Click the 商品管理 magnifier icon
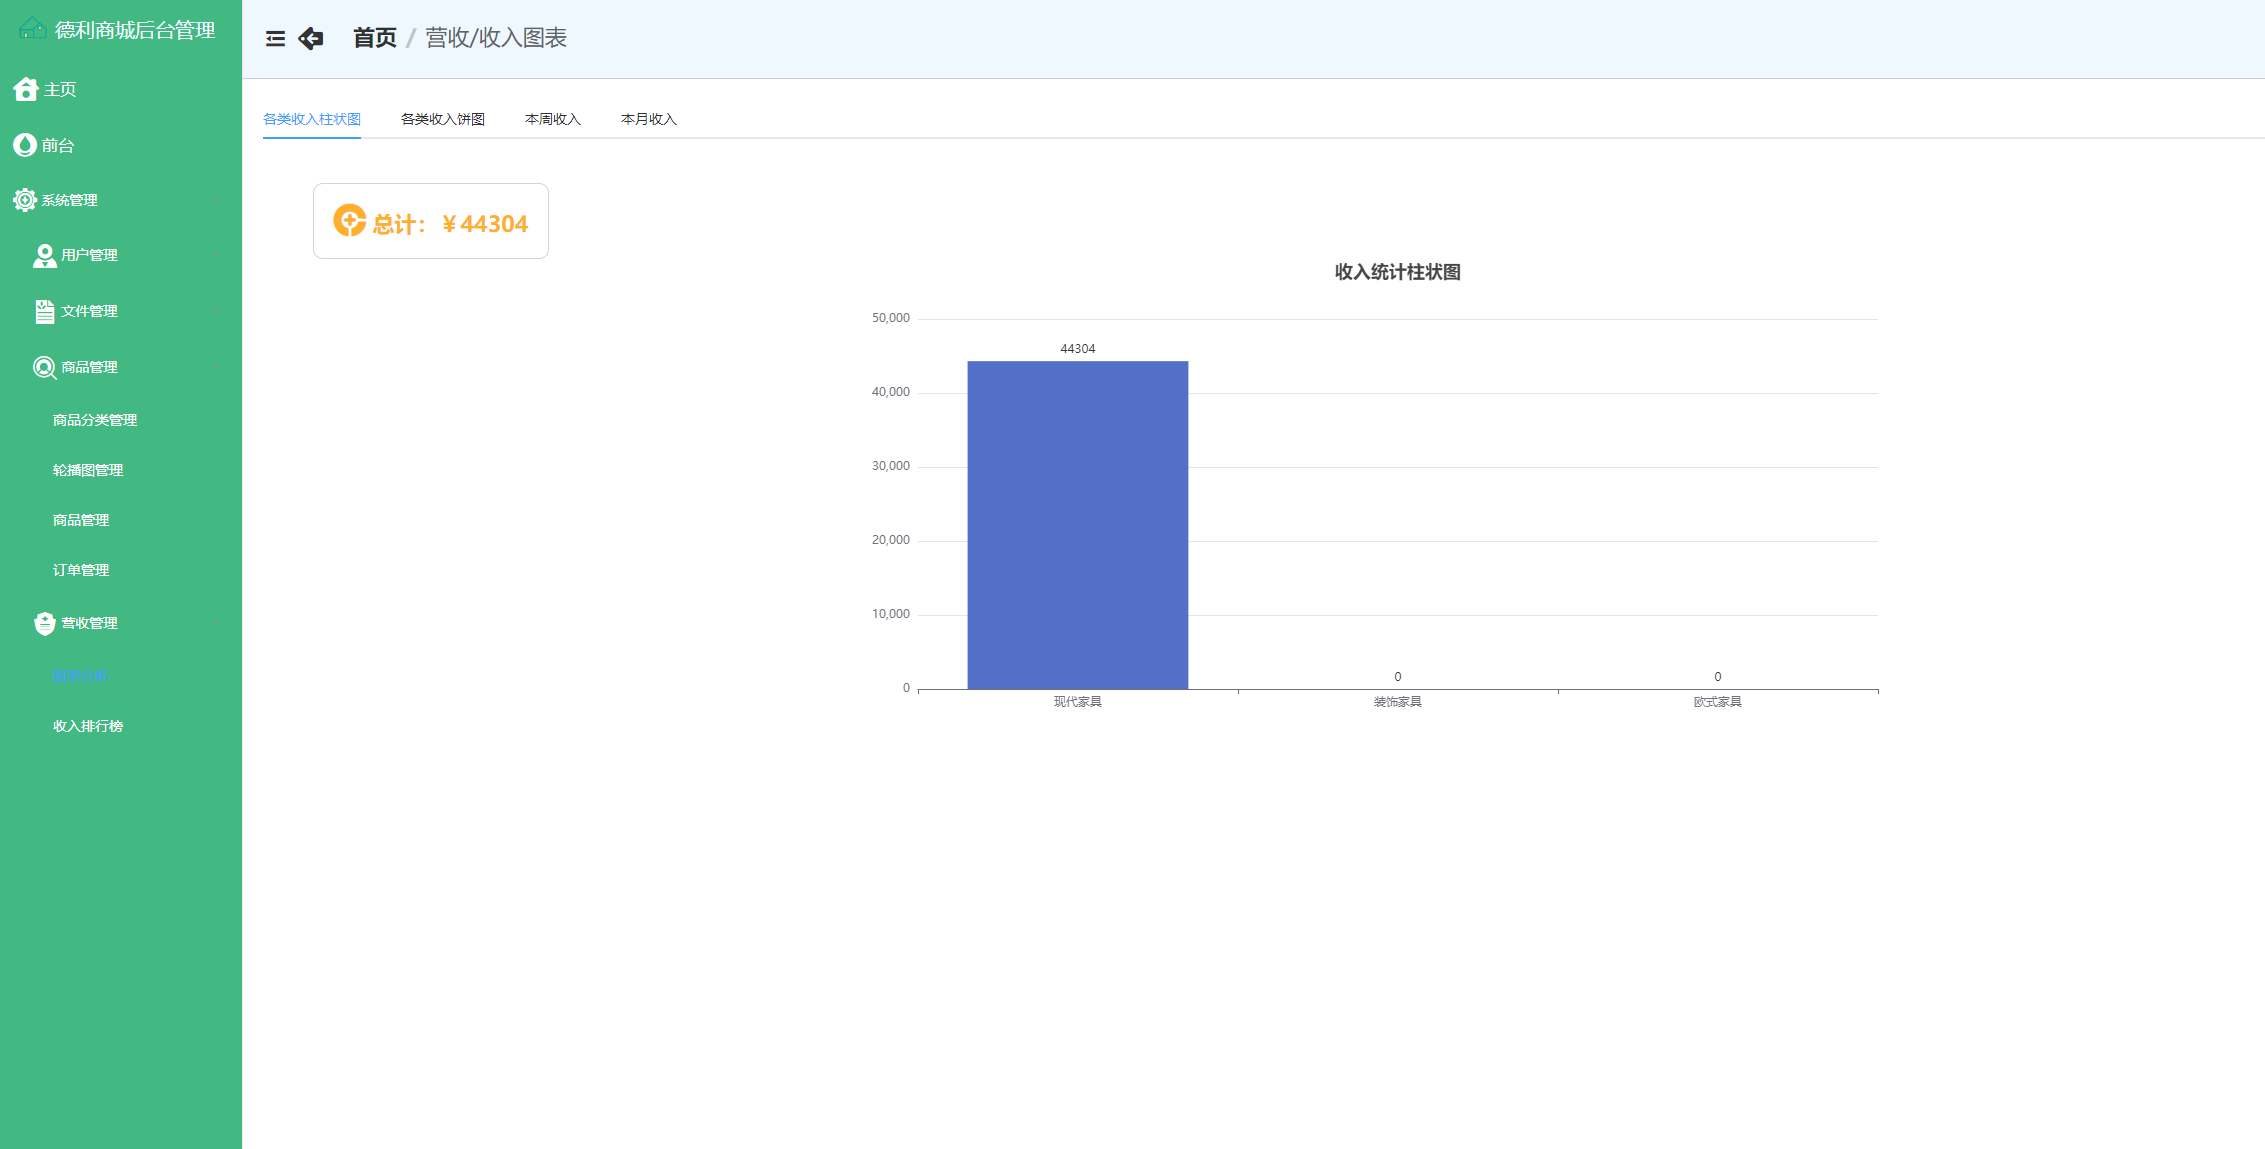Image resolution: width=2265 pixels, height=1149 pixels. [x=45, y=368]
